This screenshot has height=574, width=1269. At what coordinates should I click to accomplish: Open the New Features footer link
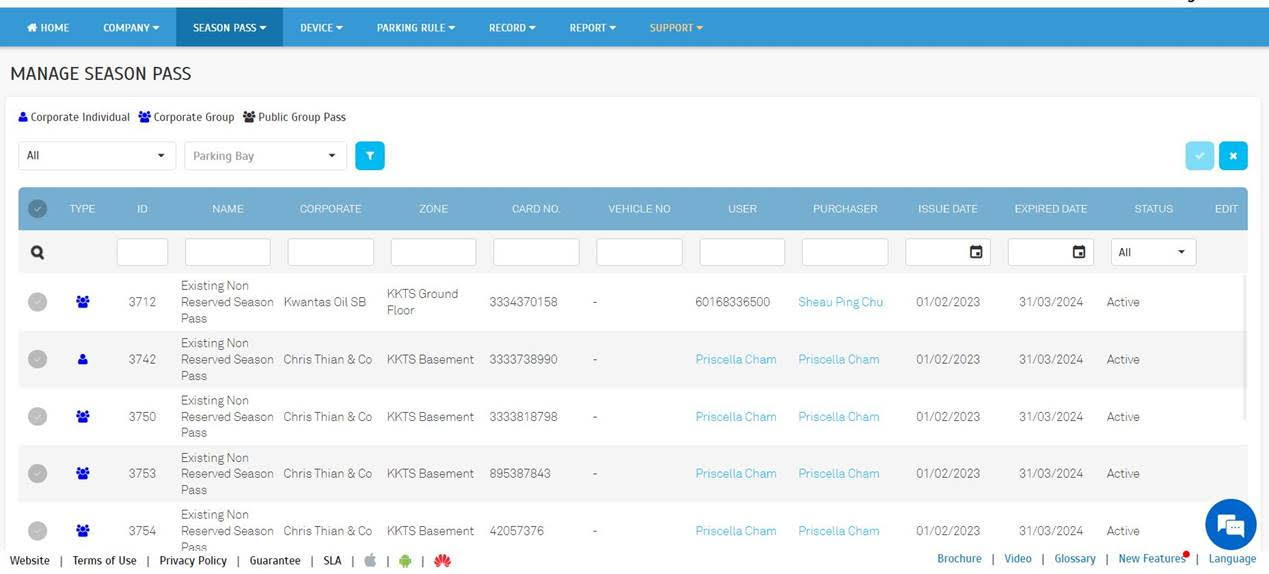point(1151,559)
